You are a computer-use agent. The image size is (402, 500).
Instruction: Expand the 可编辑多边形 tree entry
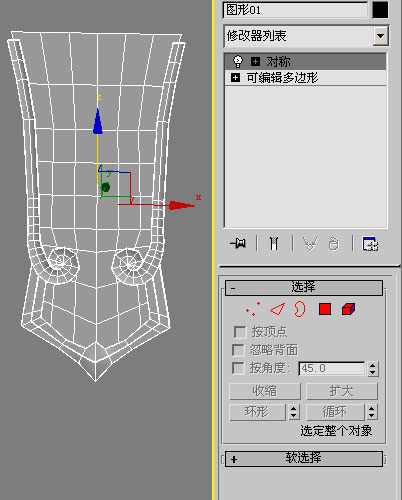click(x=235, y=78)
